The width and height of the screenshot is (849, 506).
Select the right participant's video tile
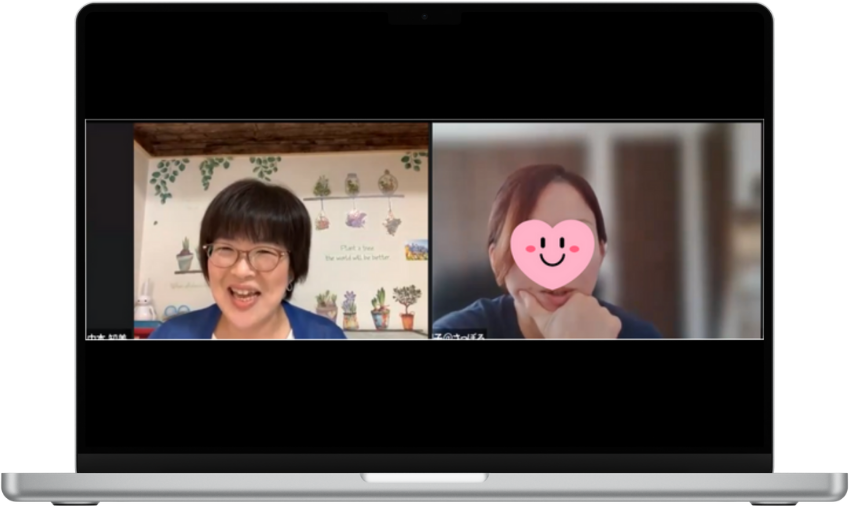(597, 230)
